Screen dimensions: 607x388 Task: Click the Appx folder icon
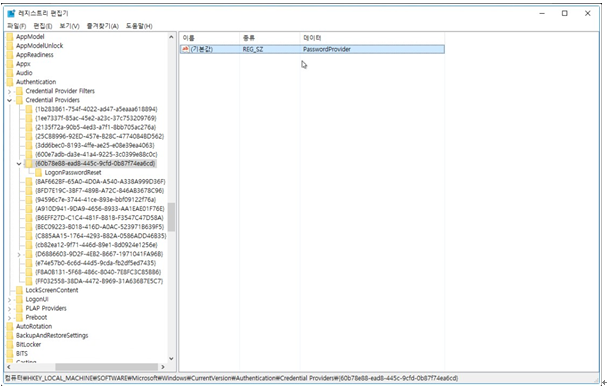pos(10,64)
